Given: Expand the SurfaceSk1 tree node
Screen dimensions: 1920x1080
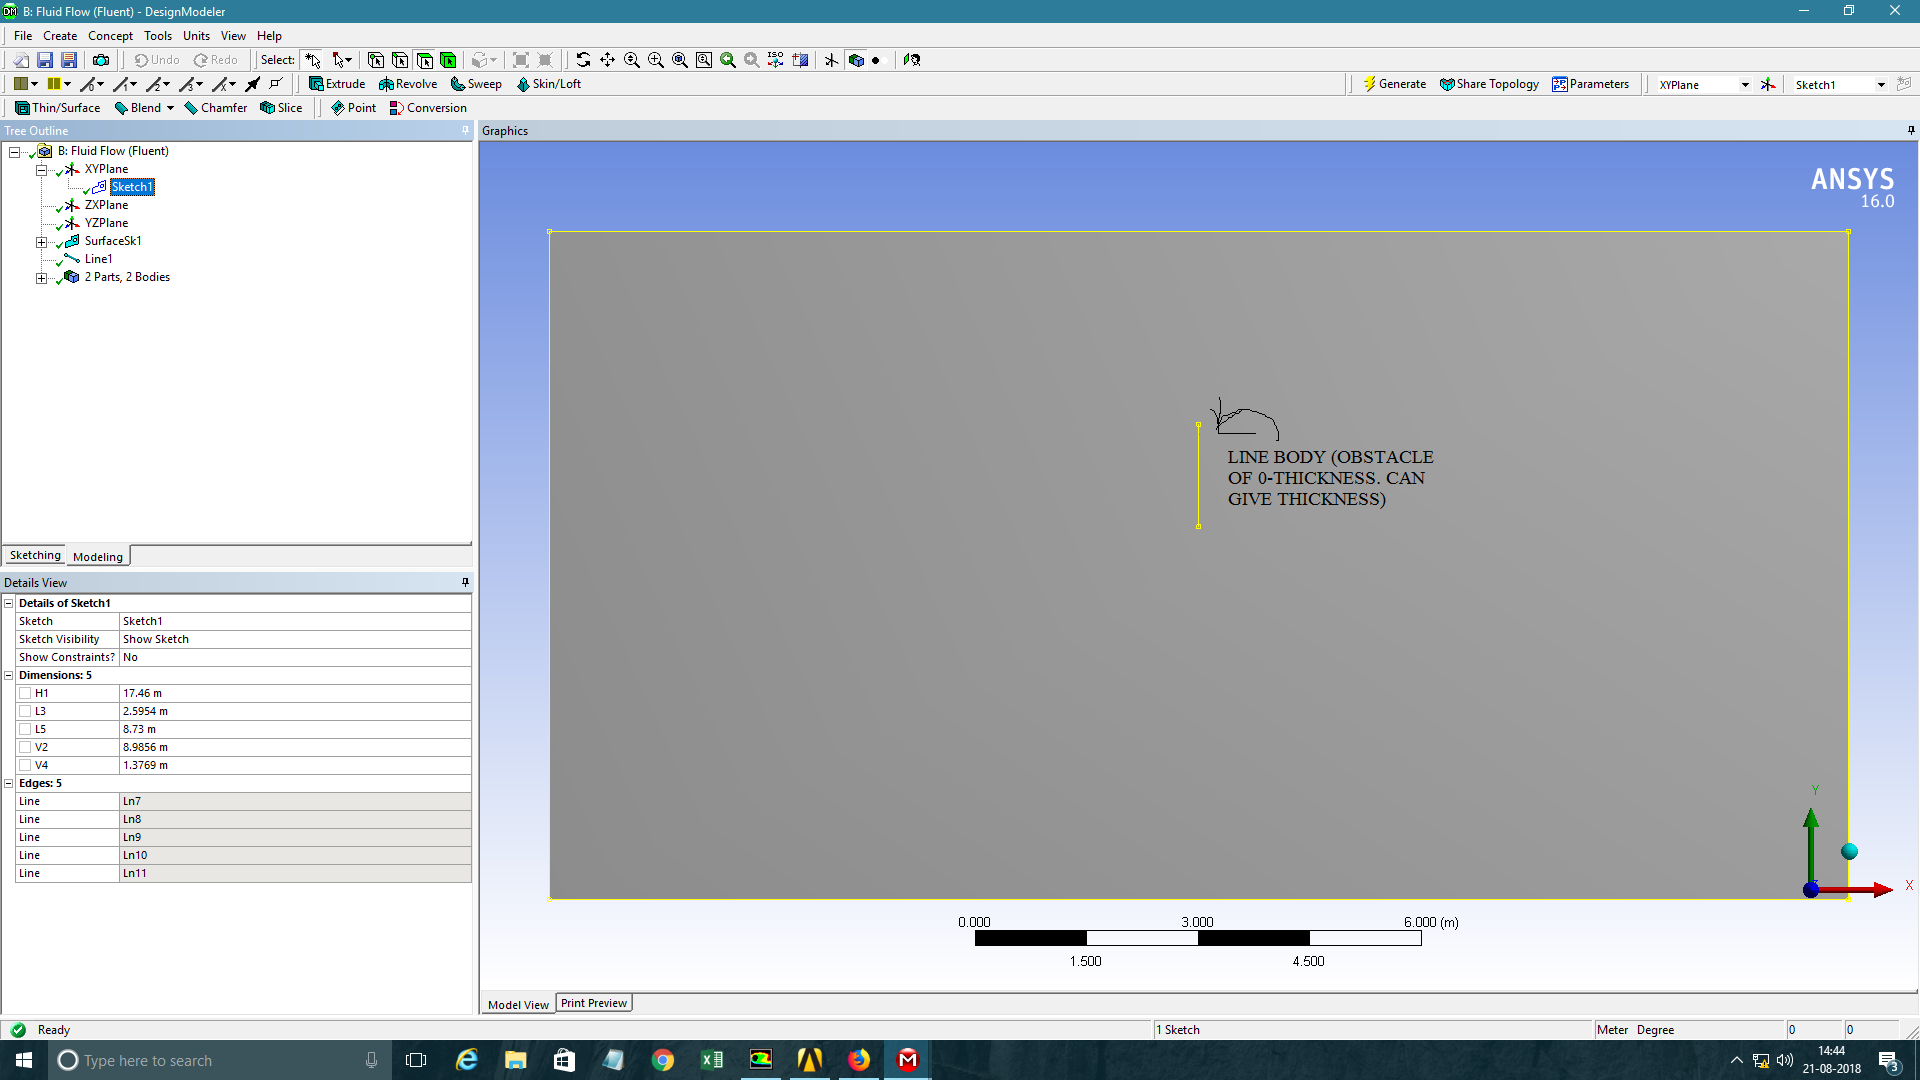Looking at the screenshot, I should (41, 242).
